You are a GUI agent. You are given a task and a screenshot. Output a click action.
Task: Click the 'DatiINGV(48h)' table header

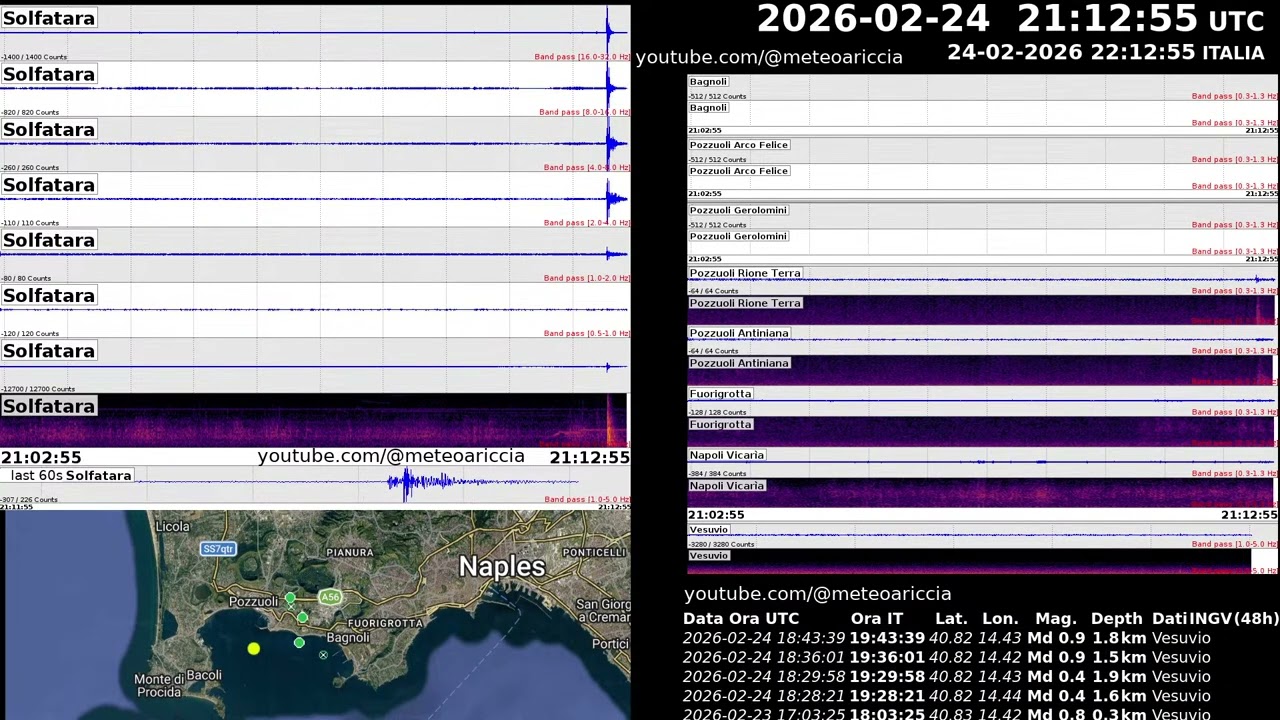1215,619
